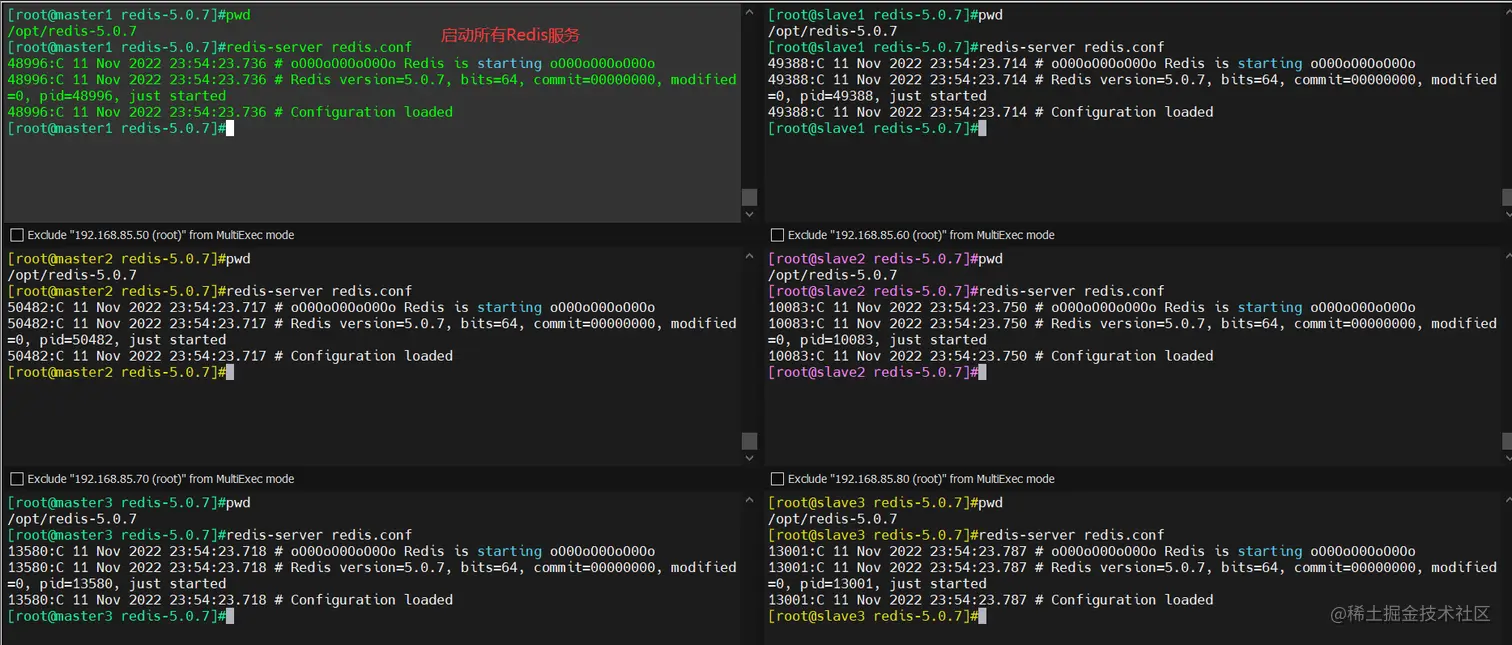Click scroll-down arrow in master2 terminal
This screenshot has width=1512, height=645.
(750, 458)
